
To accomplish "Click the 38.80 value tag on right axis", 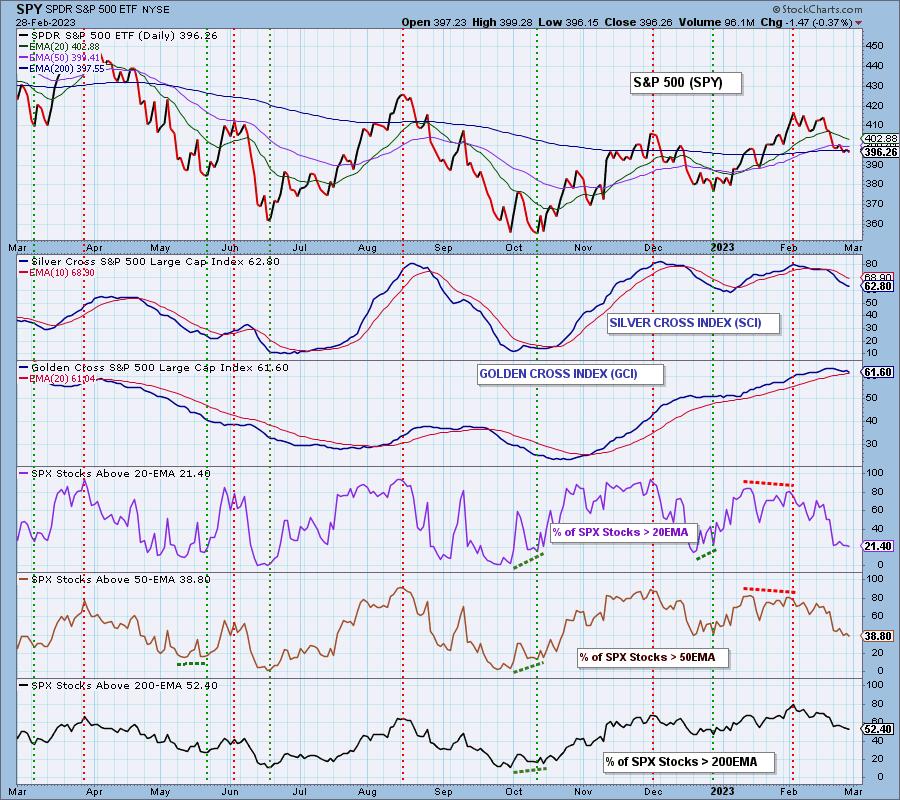I will (x=879, y=636).
